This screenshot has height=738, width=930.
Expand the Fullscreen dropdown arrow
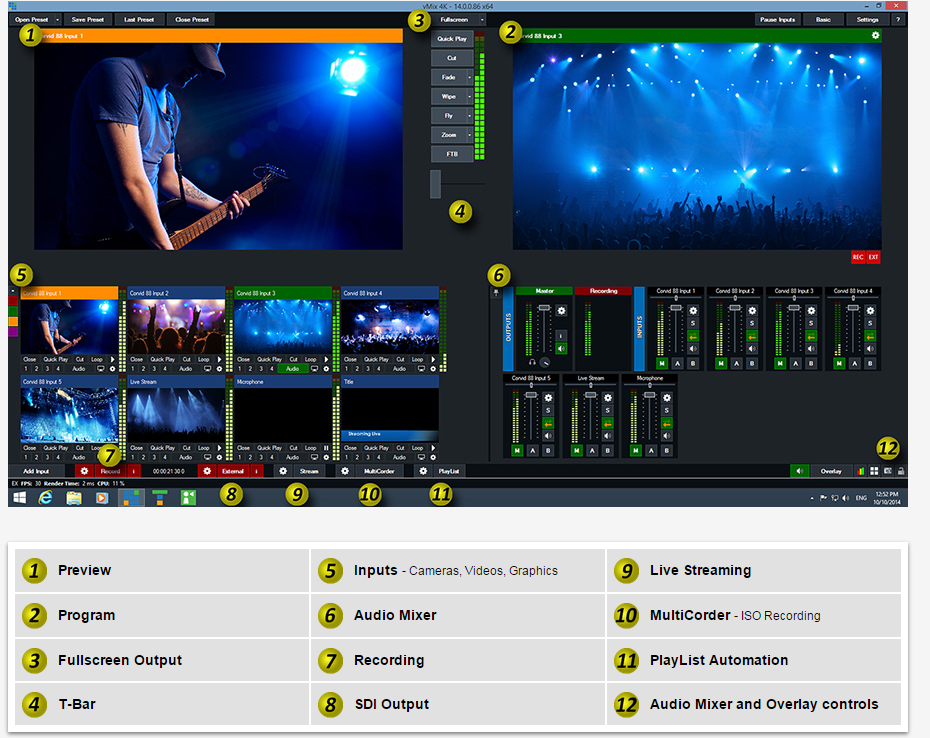coord(482,20)
